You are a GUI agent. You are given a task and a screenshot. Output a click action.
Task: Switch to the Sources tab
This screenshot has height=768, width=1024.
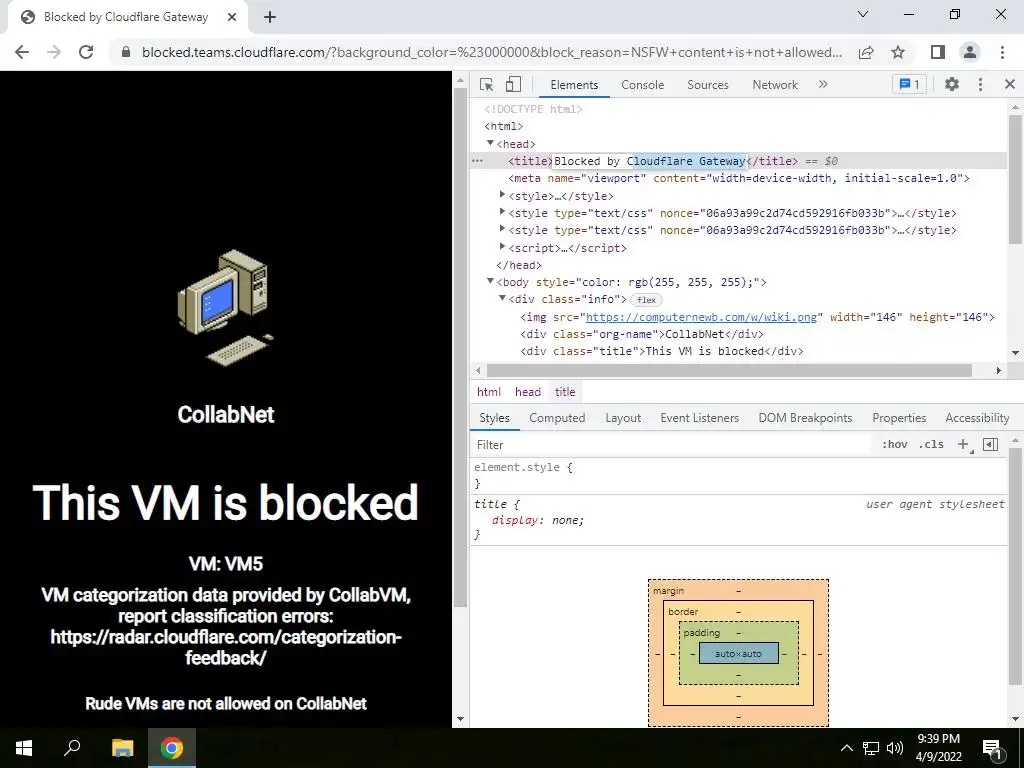(x=708, y=85)
